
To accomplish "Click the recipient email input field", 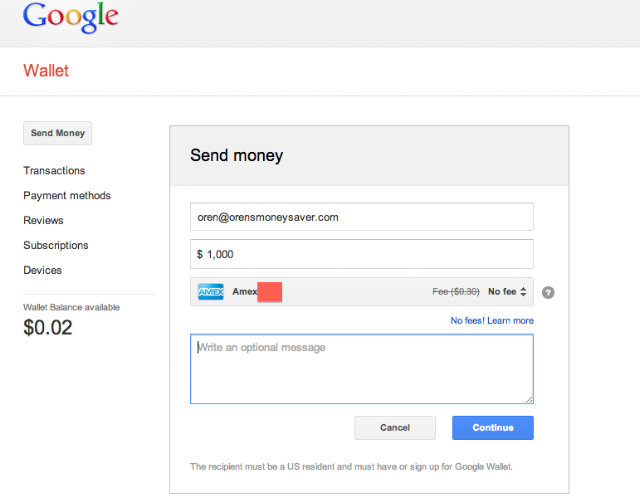I will [x=362, y=217].
